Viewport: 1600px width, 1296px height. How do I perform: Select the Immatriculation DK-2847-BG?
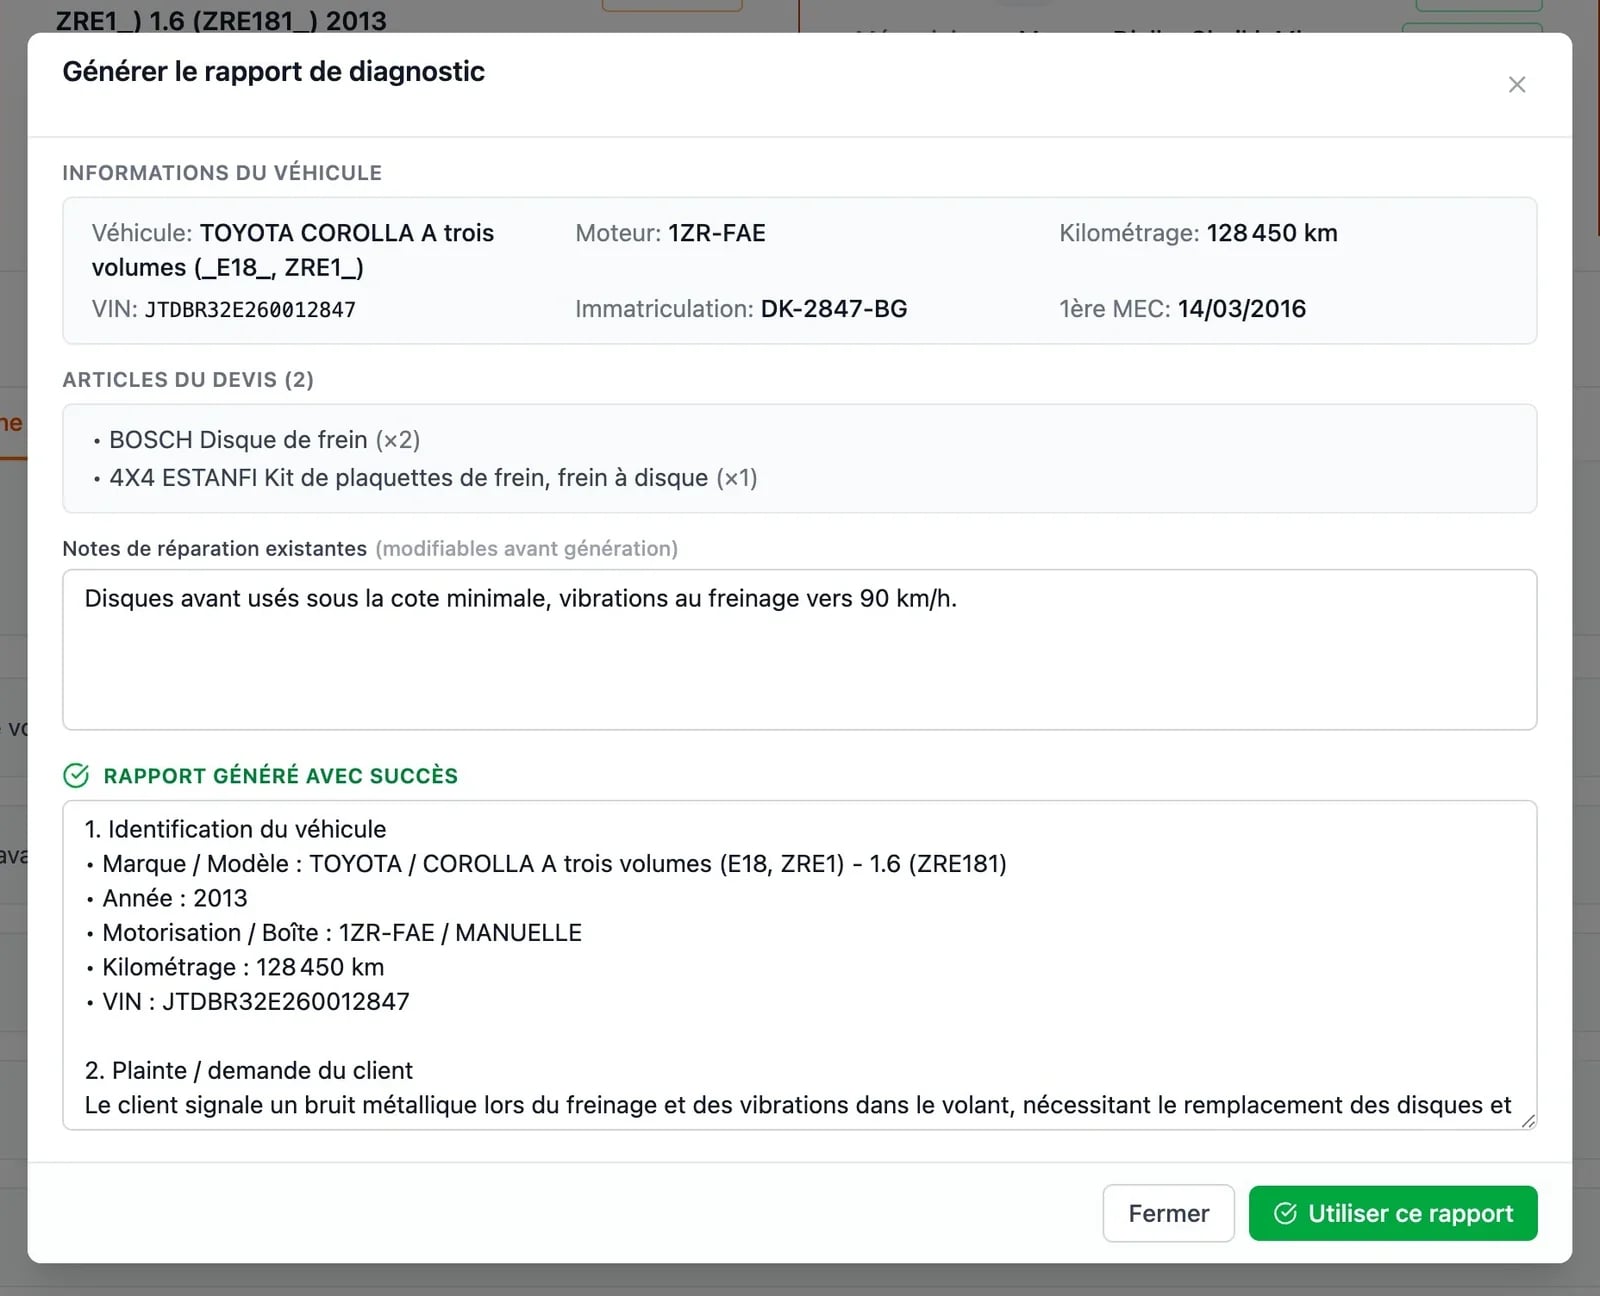coord(833,309)
